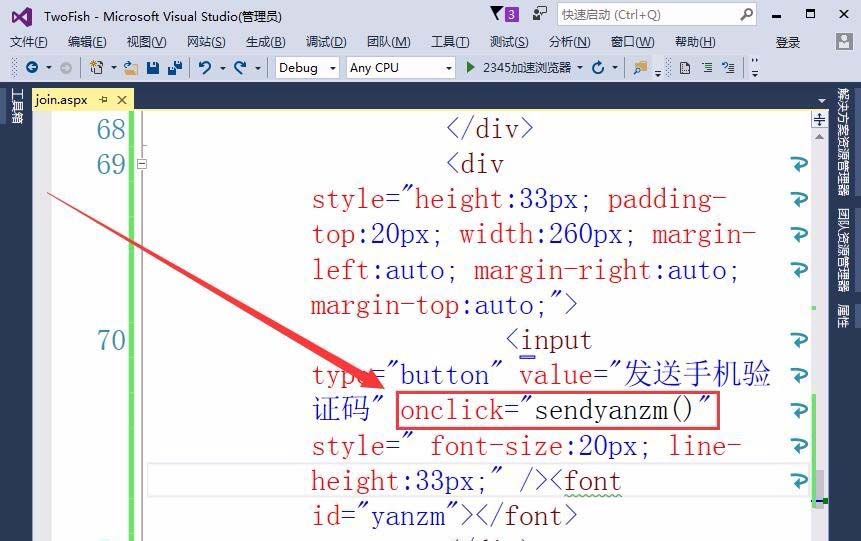Click the greyed Navigate Forward arrow
This screenshot has height=541, width=861.
point(65,68)
